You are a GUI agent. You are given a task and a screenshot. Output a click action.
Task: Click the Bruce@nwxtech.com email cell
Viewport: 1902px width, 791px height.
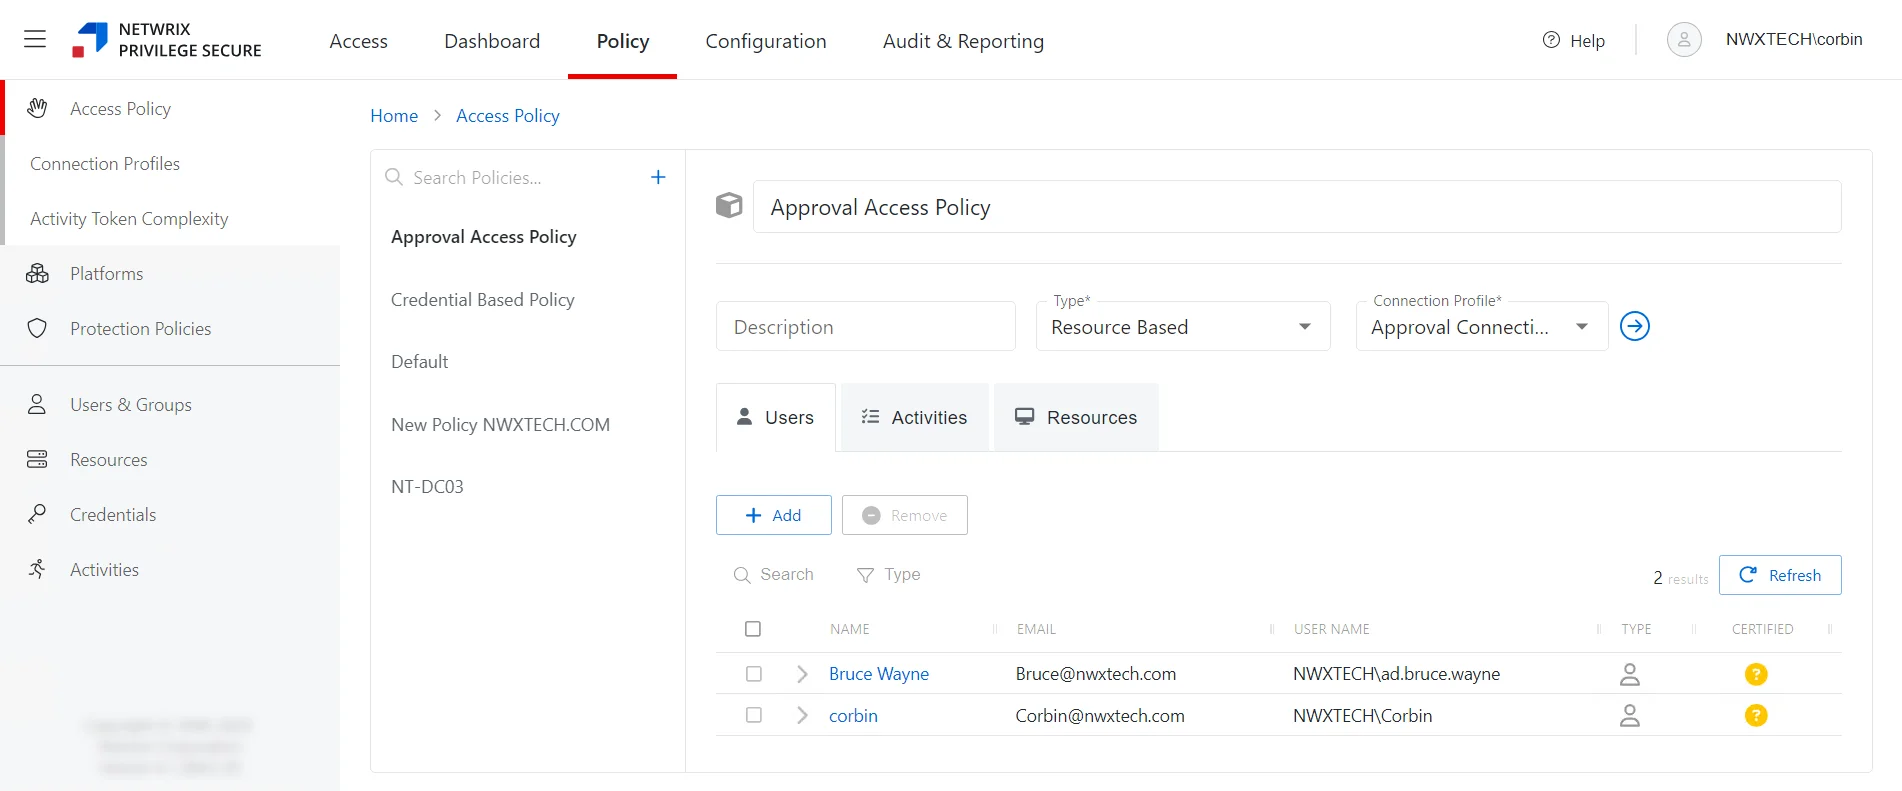click(x=1096, y=674)
